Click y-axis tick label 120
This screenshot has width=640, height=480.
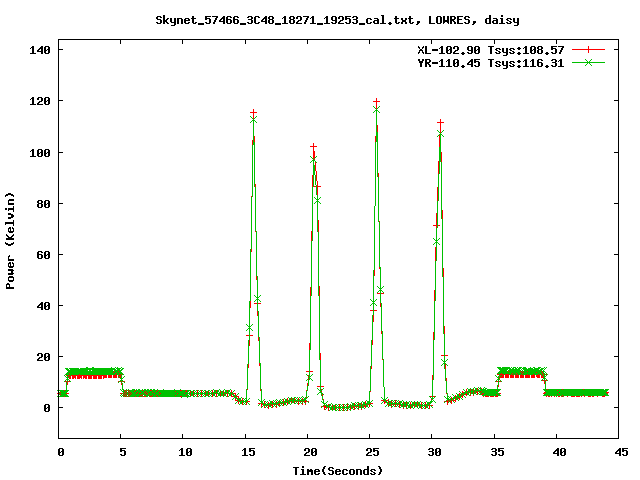click(x=40, y=101)
